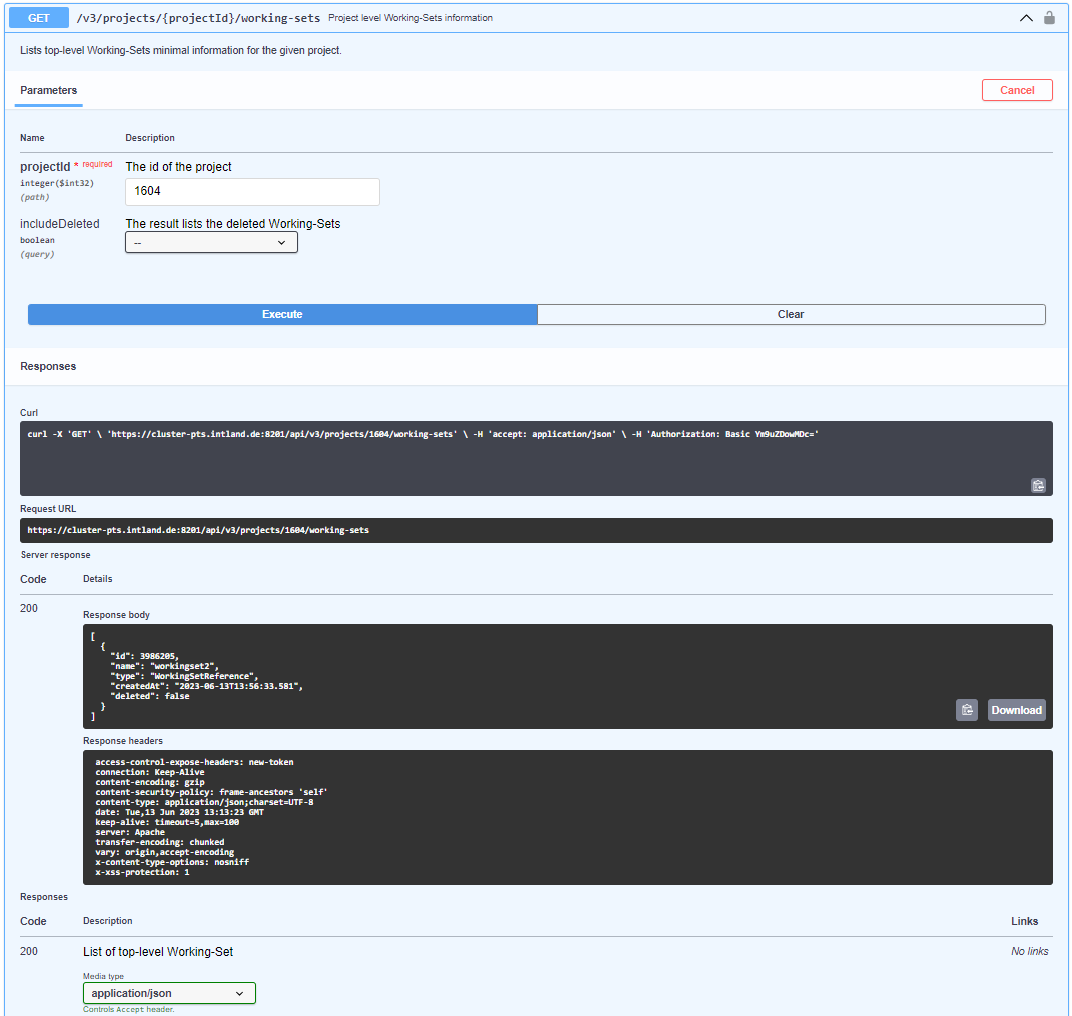Viewport: 1072px width, 1016px height.
Task: Click the vary header line
Action: pyautogui.click(x=165, y=853)
